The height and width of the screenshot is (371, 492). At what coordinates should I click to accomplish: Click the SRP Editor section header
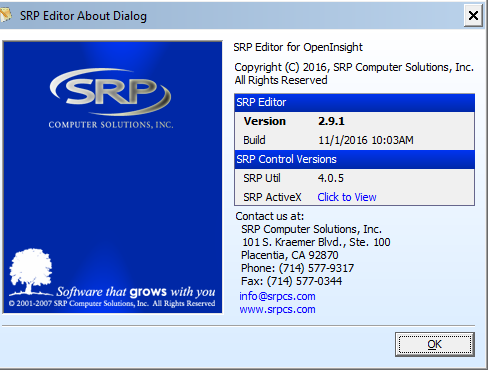tap(354, 102)
